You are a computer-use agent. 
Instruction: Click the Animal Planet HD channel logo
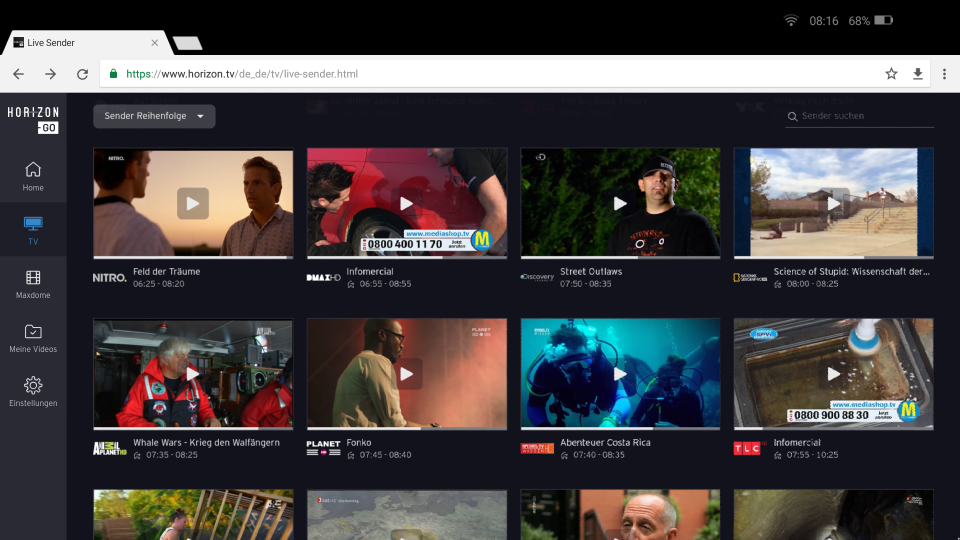[x=110, y=448]
